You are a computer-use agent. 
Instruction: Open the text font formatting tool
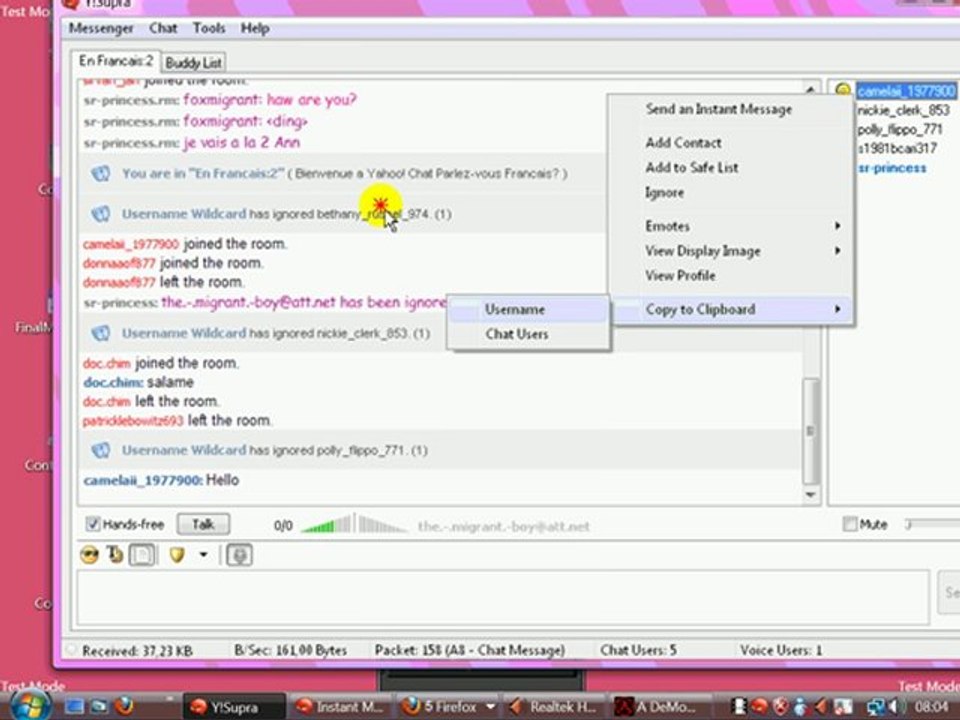(x=115, y=555)
